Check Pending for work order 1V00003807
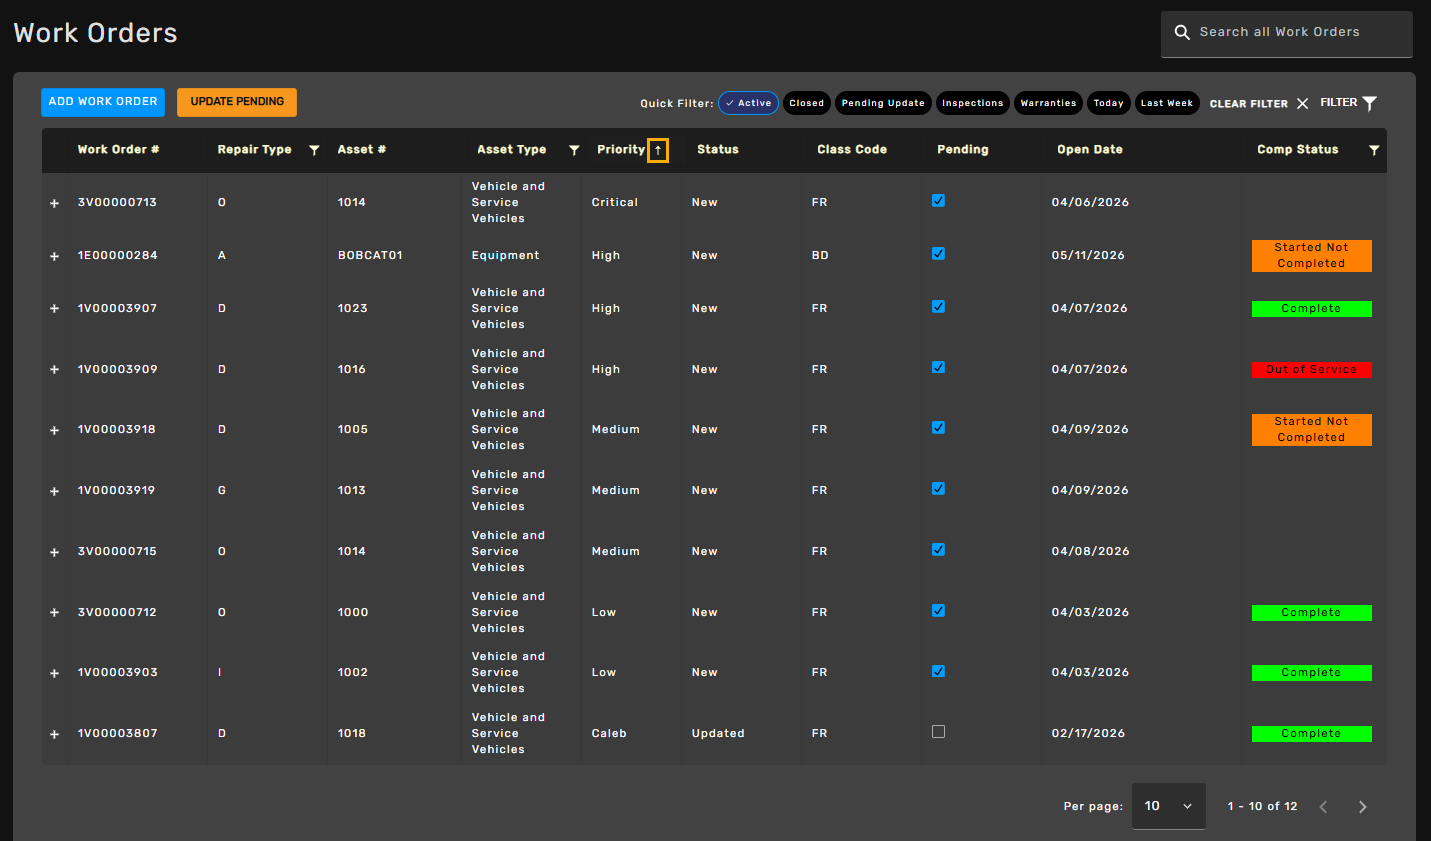The width and height of the screenshot is (1431, 841). [x=938, y=732]
